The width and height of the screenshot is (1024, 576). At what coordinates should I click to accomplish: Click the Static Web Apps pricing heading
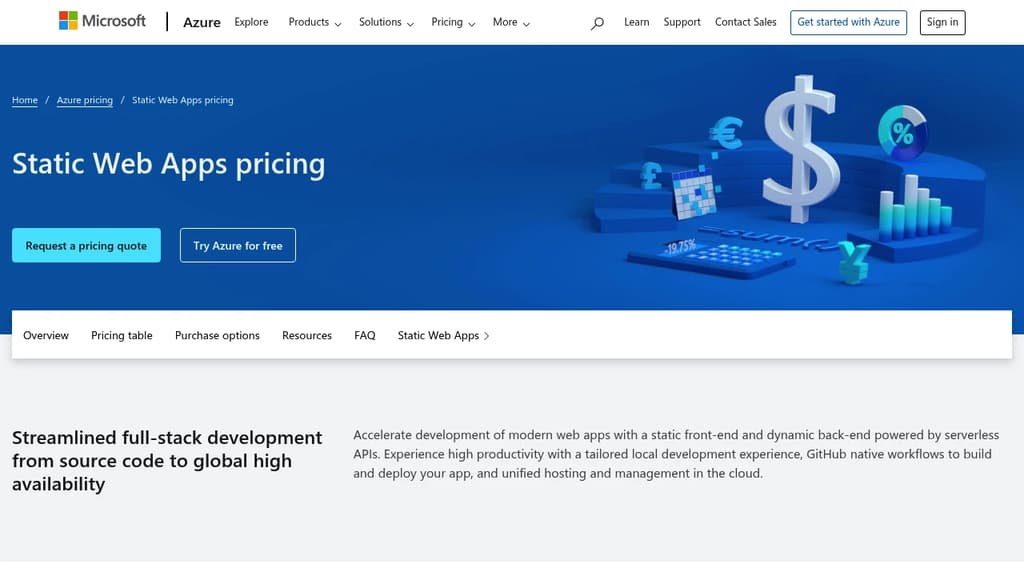pyautogui.click(x=168, y=163)
